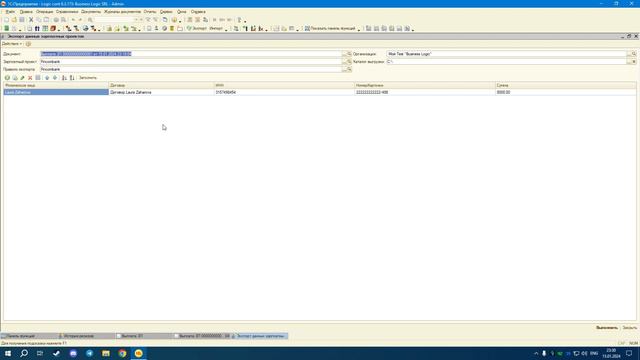Click the Save diskette icon in the main toolbar

point(22,20)
